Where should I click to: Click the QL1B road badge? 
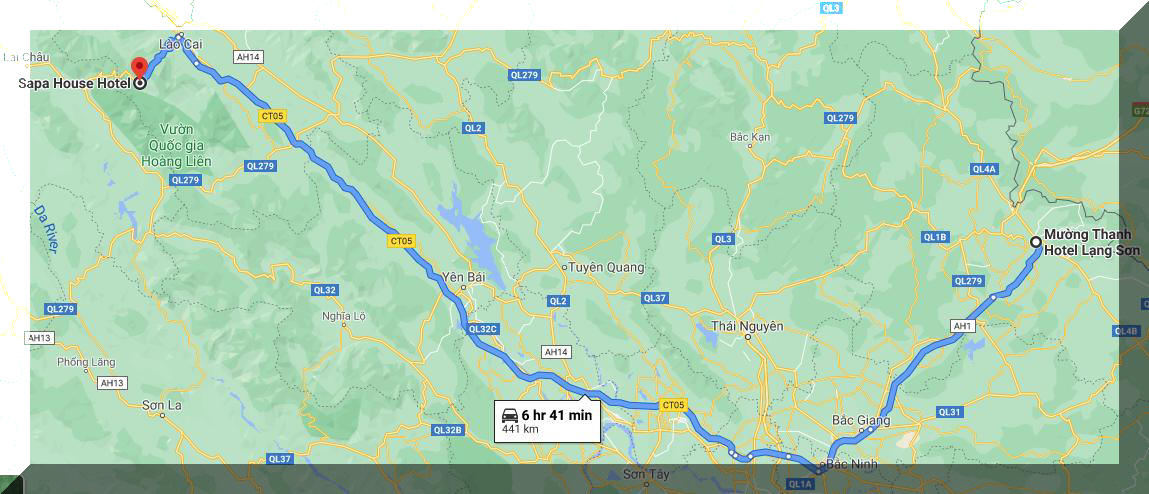(936, 237)
